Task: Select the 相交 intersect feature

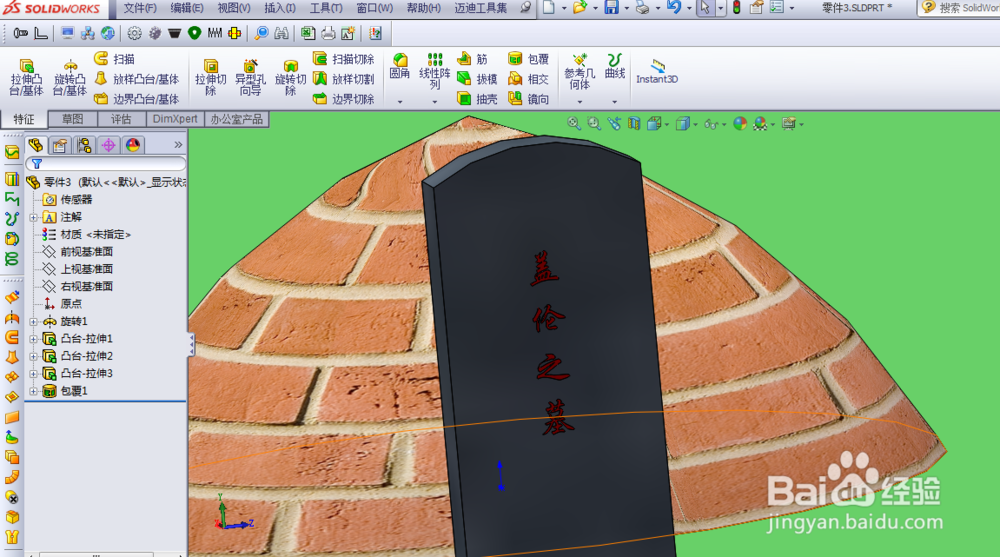Action: point(529,78)
